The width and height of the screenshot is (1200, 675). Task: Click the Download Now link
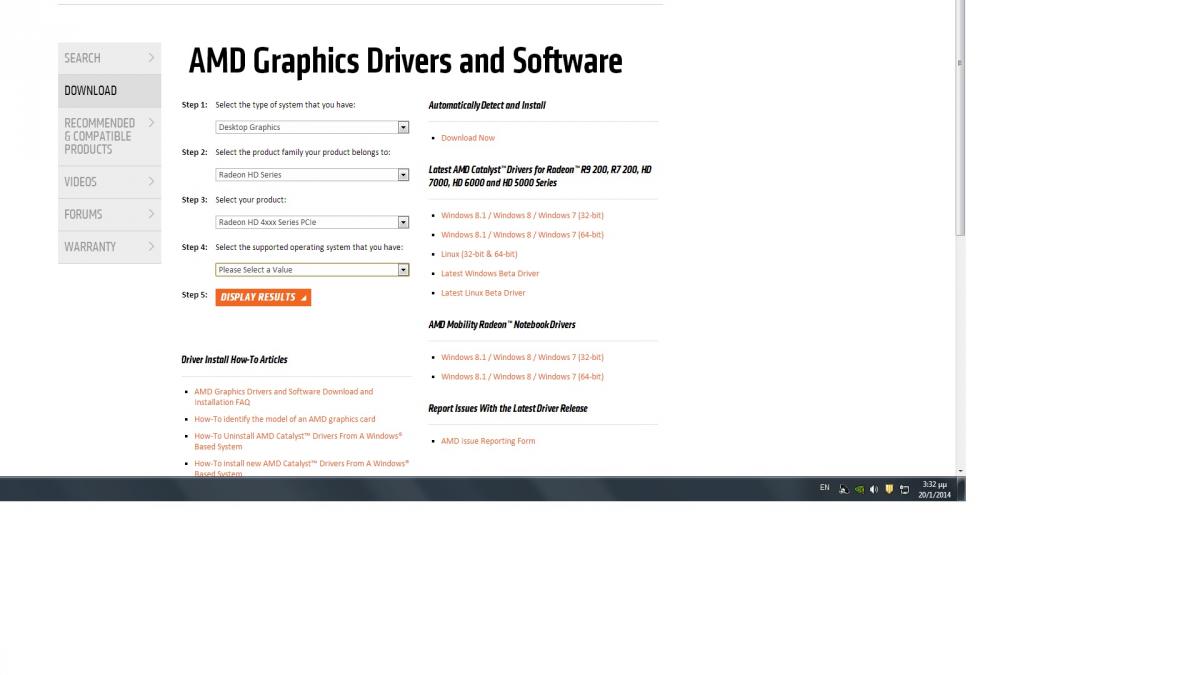[468, 138]
